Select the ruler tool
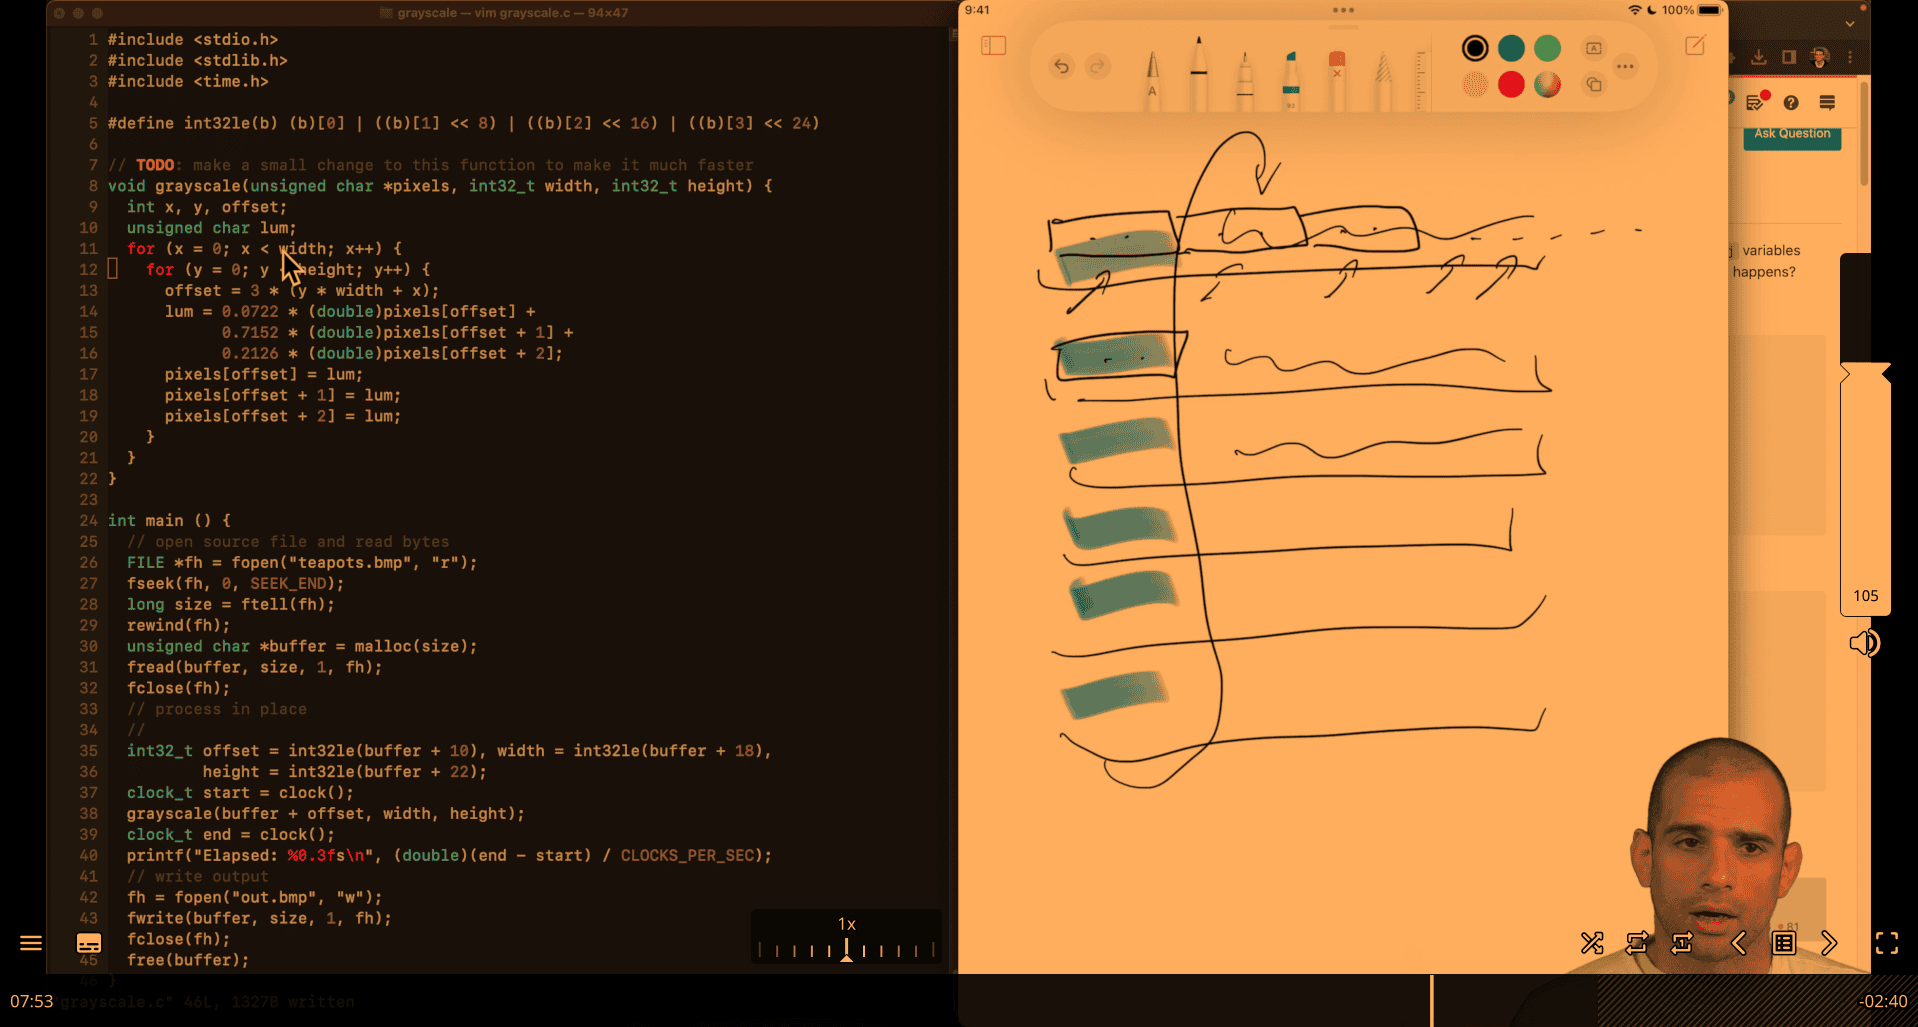The width and height of the screenshot is (1918, 1027). 1419,78
